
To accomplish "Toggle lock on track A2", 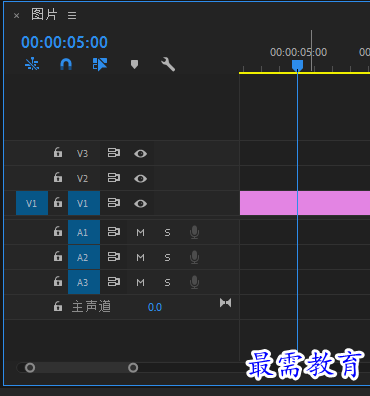I will (x=58, y=257).
